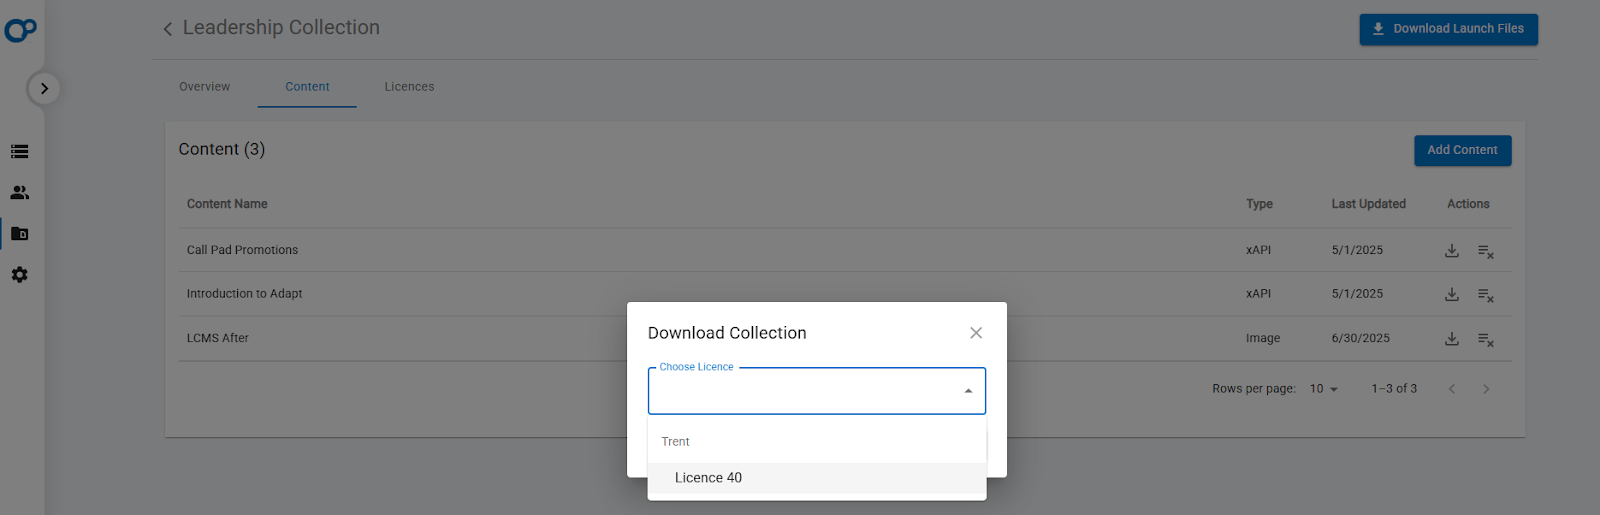
Task: Click the Download Launch Files button
Action: (x=1448, y=29)
